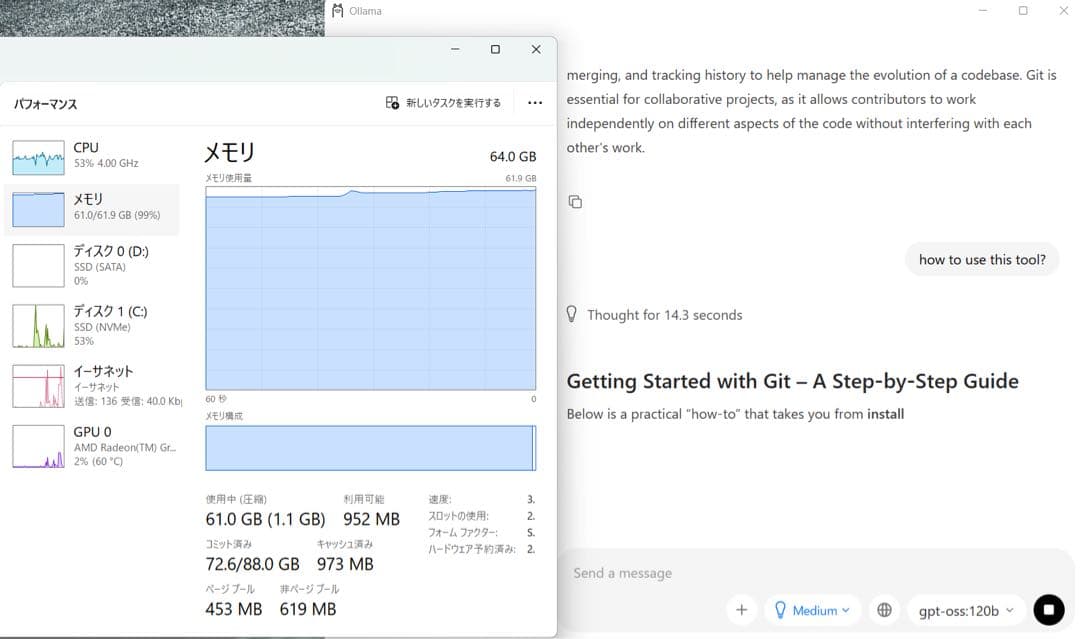The height and width of the screenshot is (639, 1080).
Task: Click the memory composition bar
Action: pyautogui.click(x=370, y=448)
